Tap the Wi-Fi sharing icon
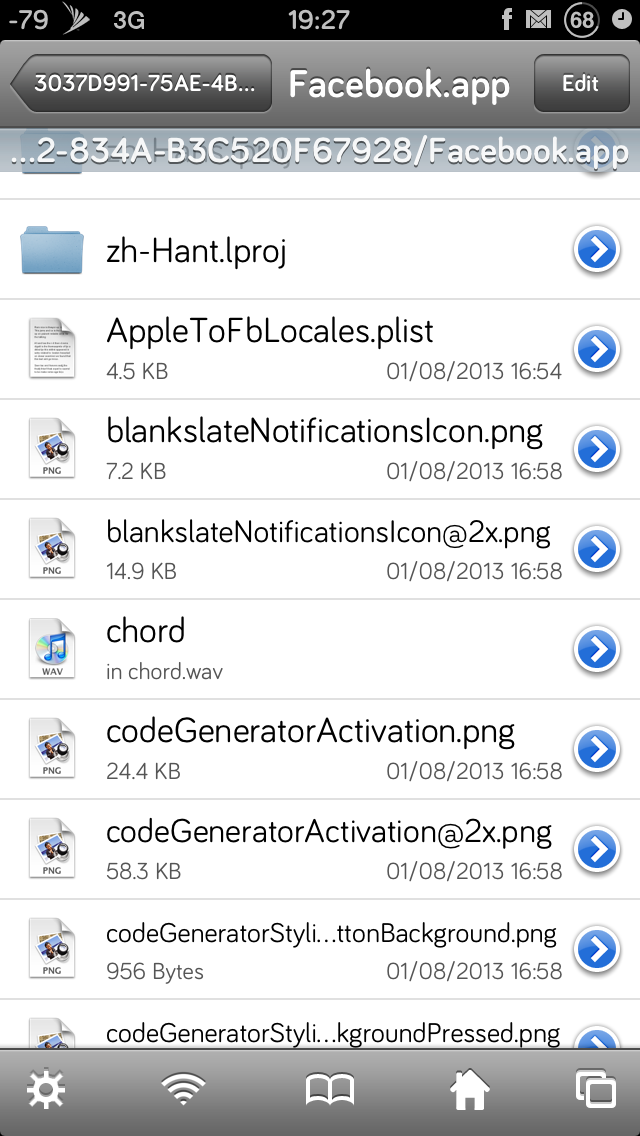This screenshot has height=1136, width=640. click(x=183, y=1088)
